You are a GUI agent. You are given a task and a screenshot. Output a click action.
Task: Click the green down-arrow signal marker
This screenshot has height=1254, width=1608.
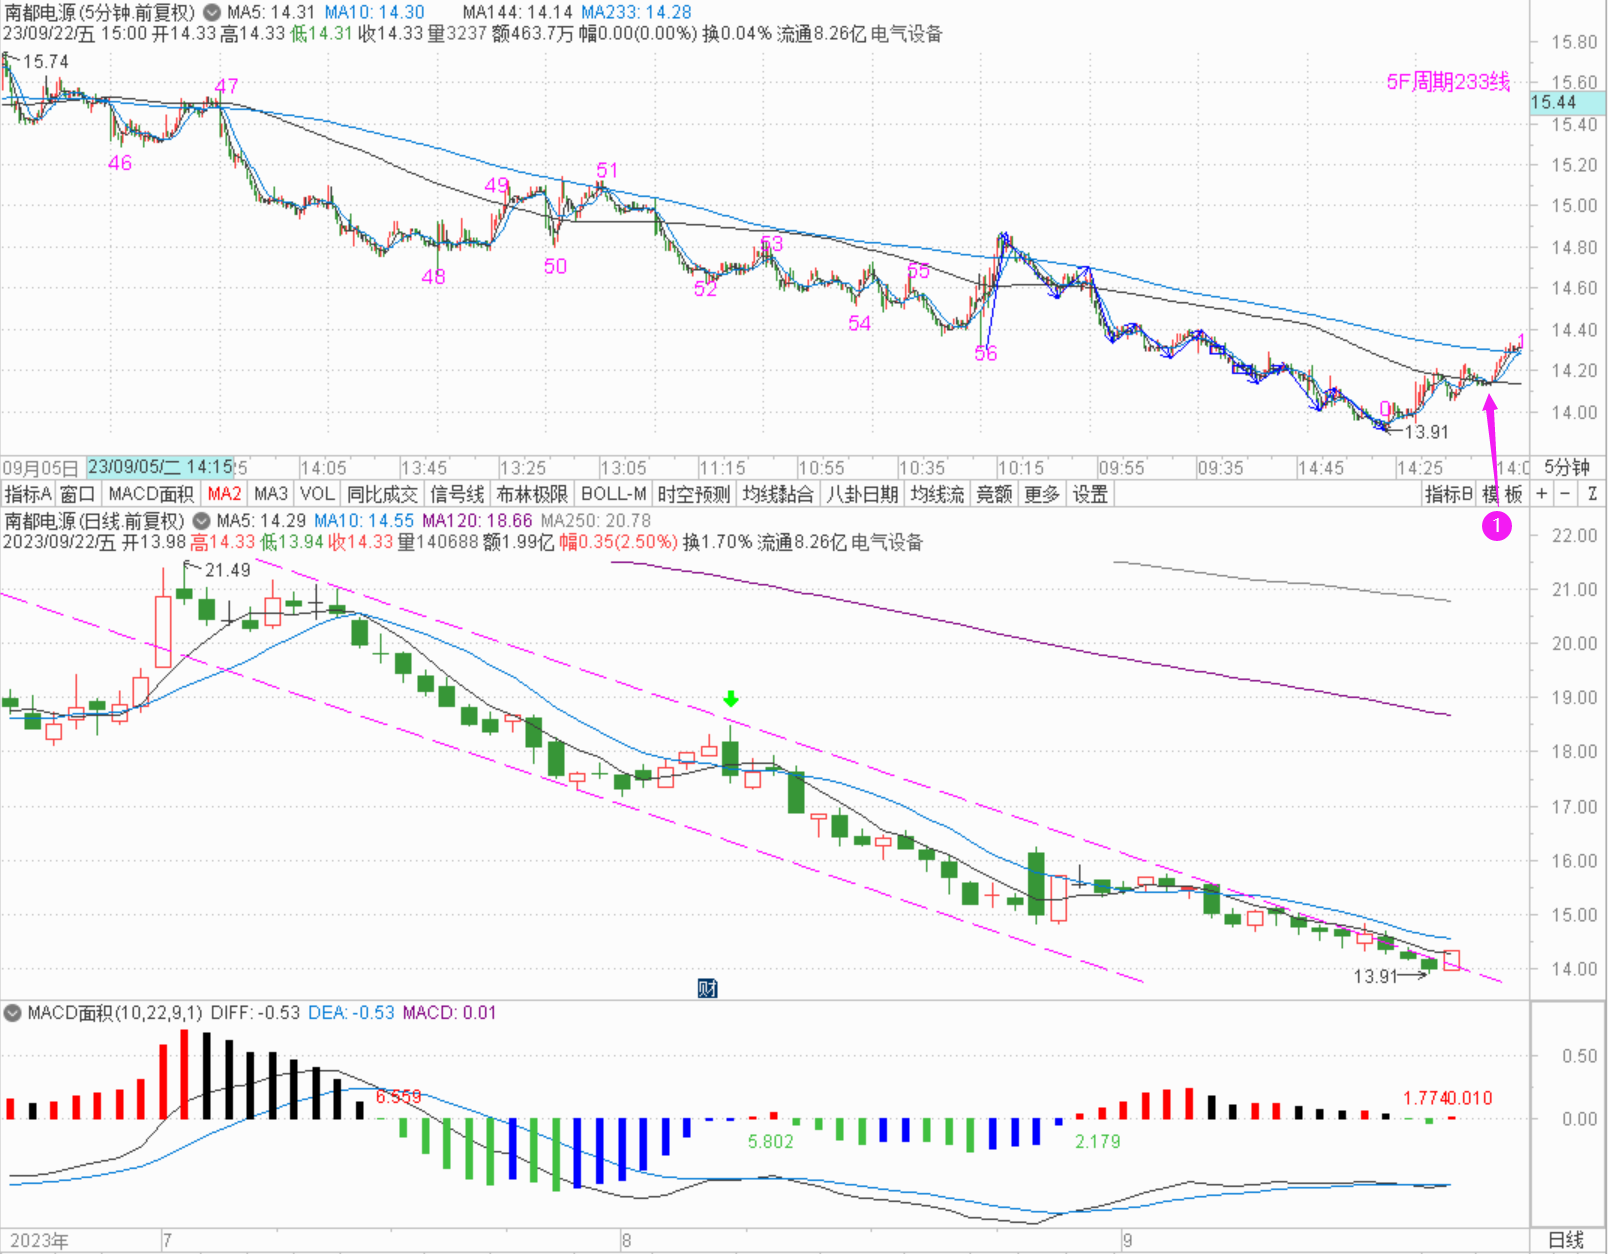click(731, 699)
